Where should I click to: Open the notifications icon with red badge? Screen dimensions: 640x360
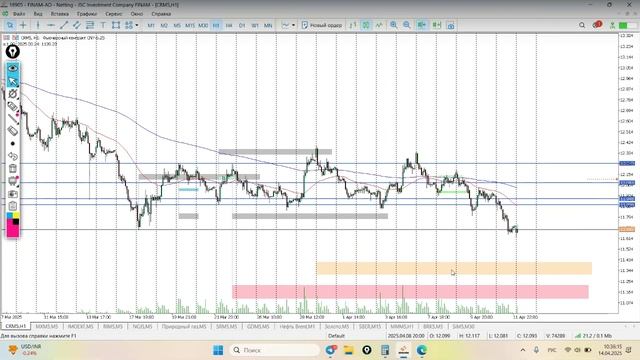point(597,25)
